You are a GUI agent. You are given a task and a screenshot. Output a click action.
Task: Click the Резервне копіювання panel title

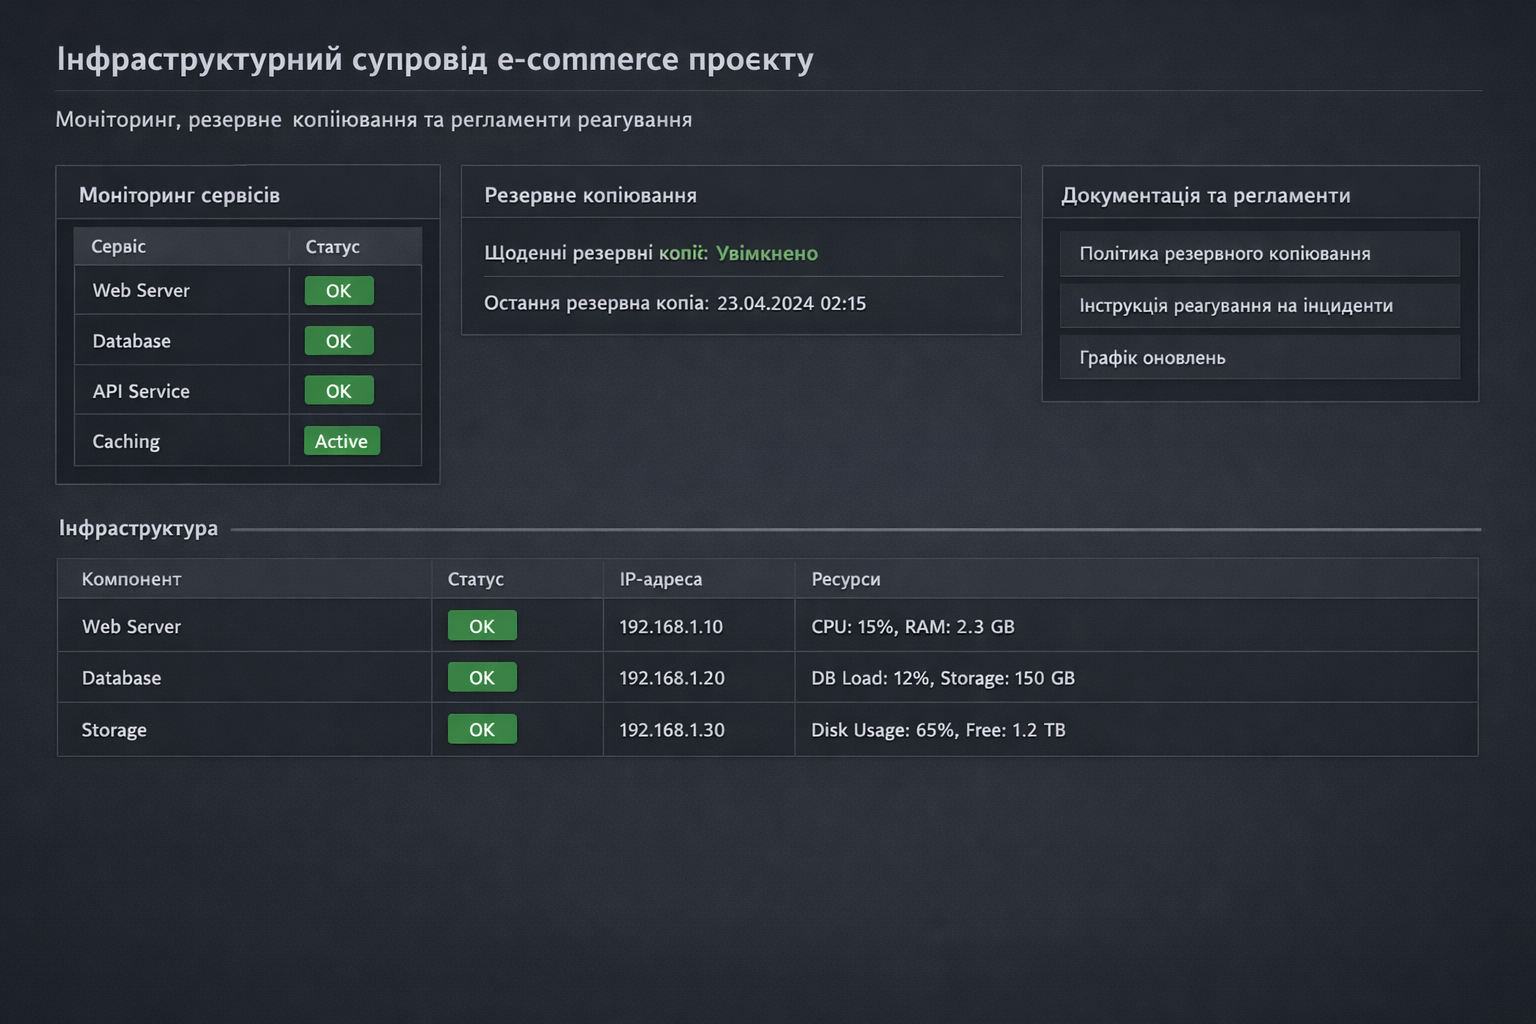(590, 195)
